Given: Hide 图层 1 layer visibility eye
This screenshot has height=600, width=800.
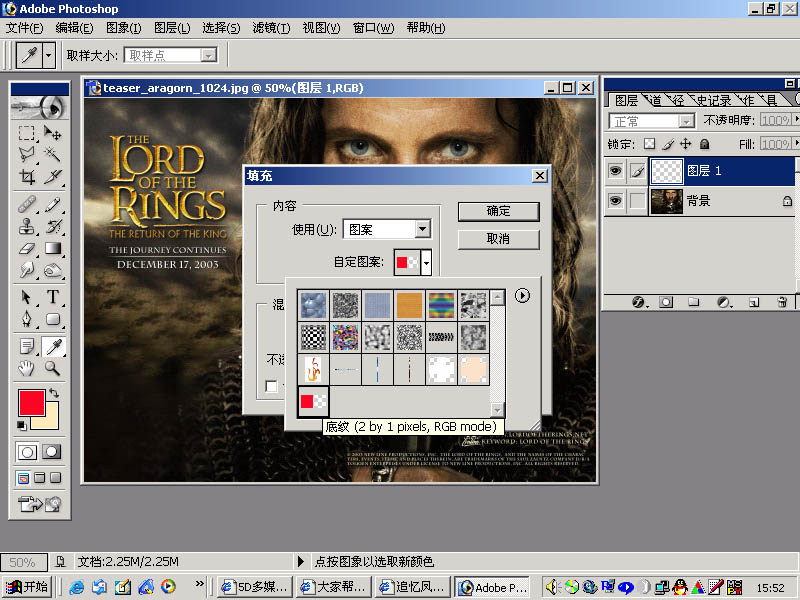Looking at the screenshot, I should (x=616, y=171).
